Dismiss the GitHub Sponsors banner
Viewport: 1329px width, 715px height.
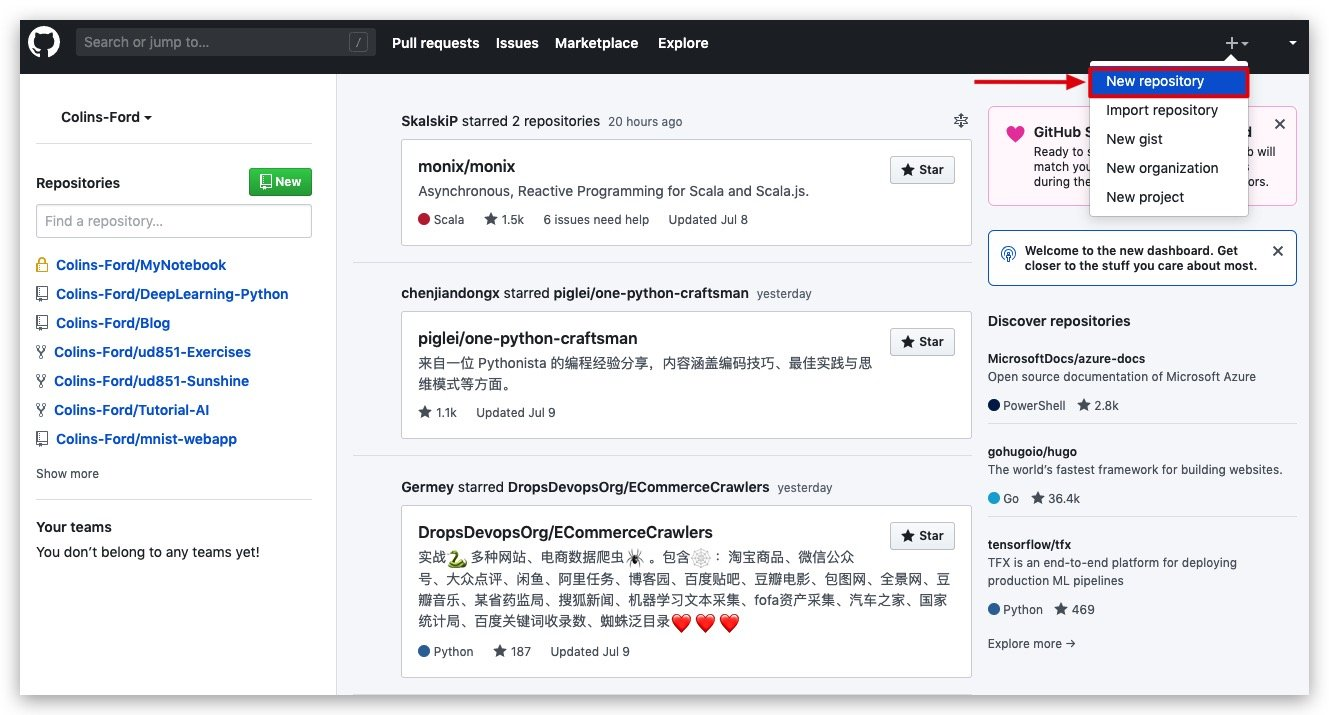pos(1279,125)
